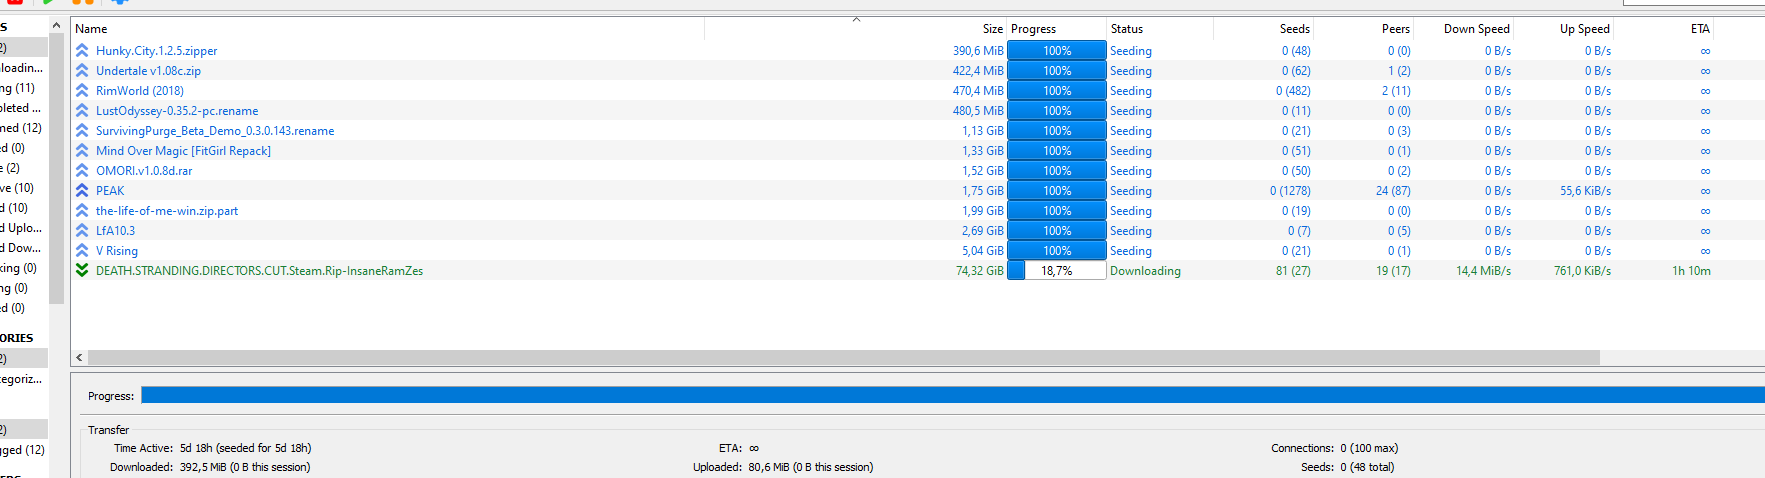
Task: Click the Downloading status of DEATH.STRANDING
Action: pos(1145,270)
